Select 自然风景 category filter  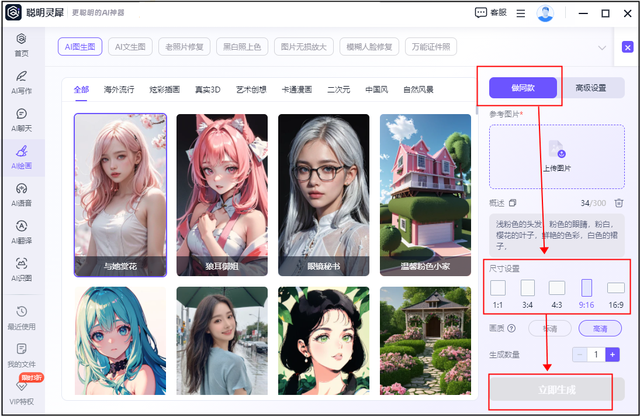click(418, 89)
